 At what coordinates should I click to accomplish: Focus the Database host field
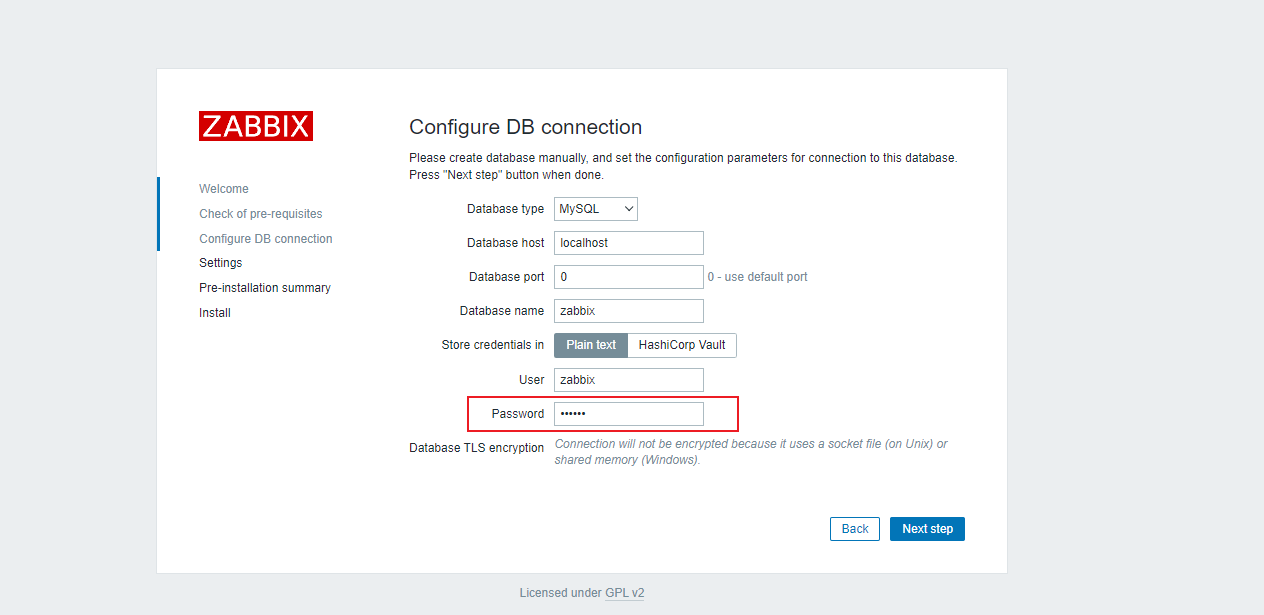pyautogui.click(x=629, y=243)
